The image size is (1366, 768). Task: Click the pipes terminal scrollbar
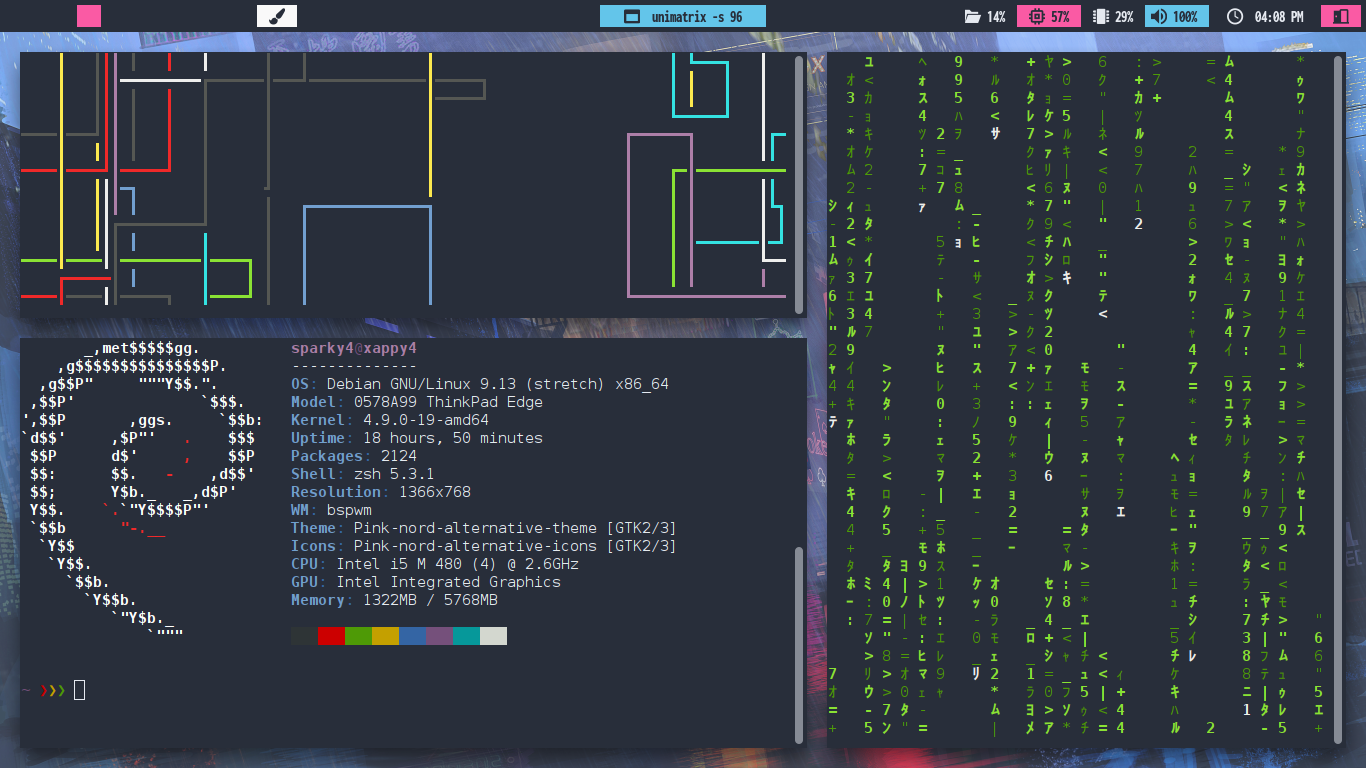pyautogui.click(x=799, y=185)
